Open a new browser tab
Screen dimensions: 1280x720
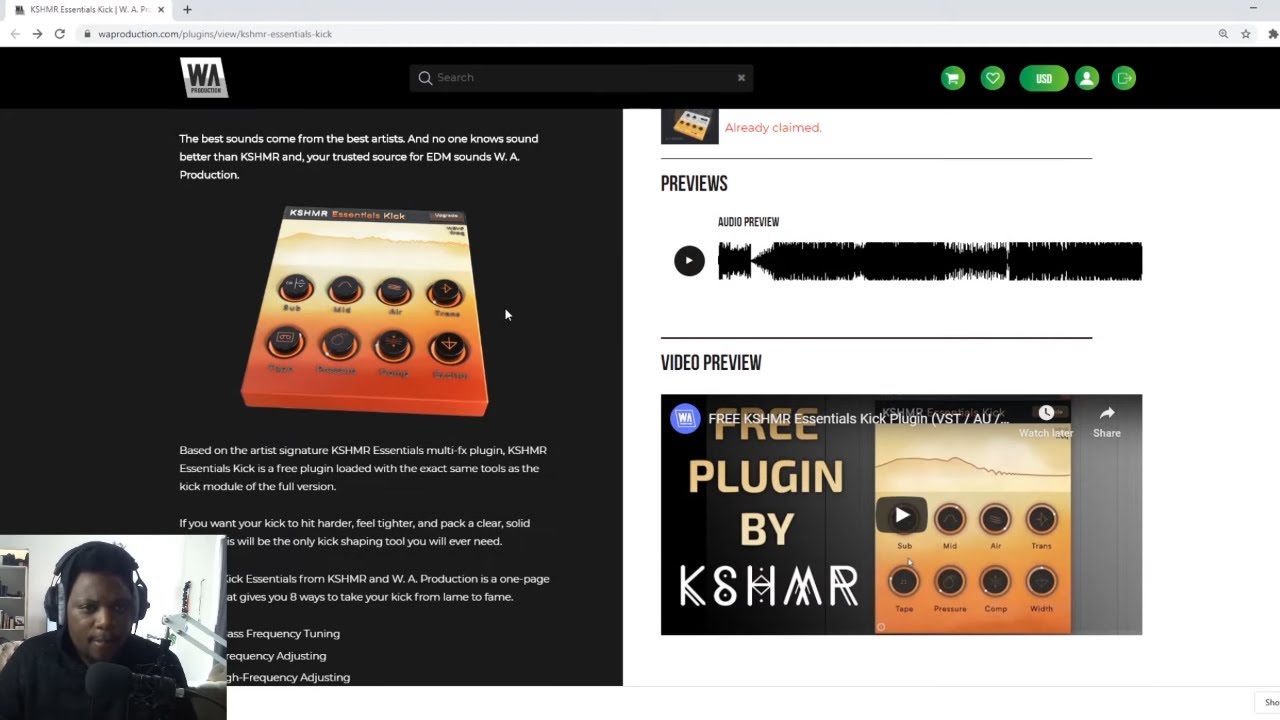[187, 9]
